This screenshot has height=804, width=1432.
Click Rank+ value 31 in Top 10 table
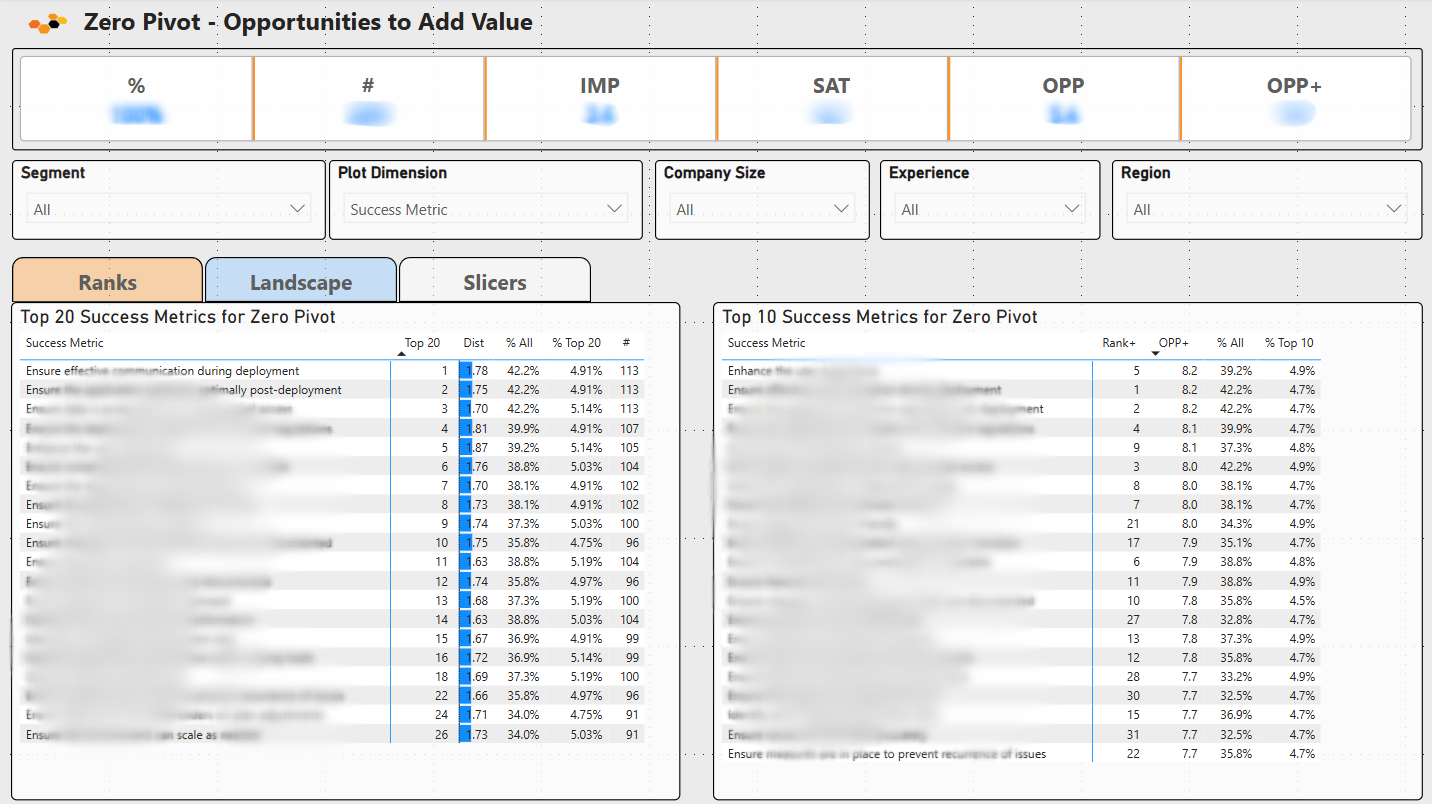[x=1133, y=734]
